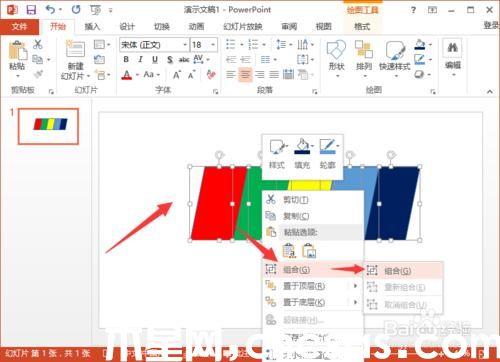Click the Redo icon in title bar

(x=76, y=9)
